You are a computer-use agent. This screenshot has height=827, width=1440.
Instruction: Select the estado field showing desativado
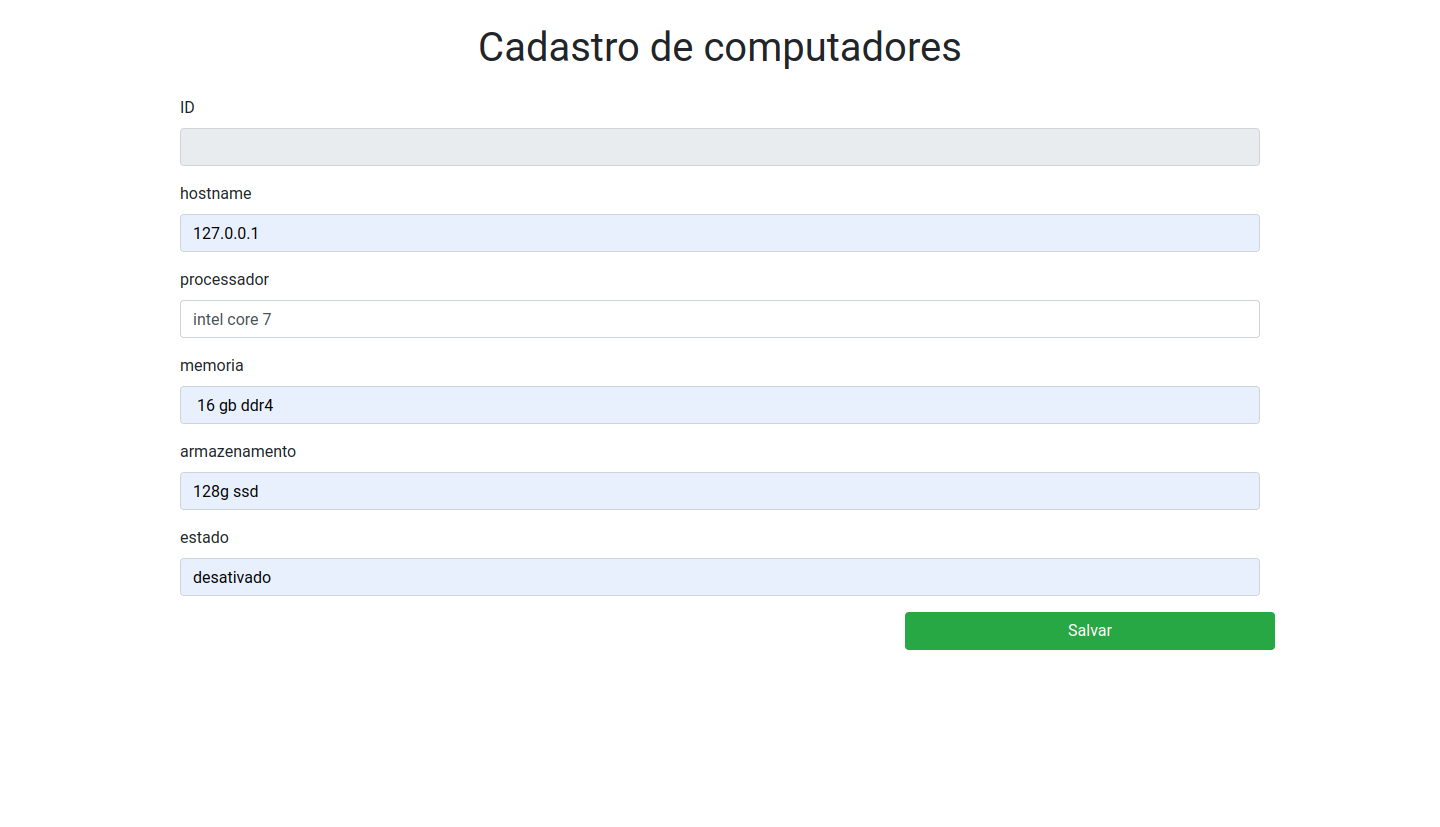point(719,577)
